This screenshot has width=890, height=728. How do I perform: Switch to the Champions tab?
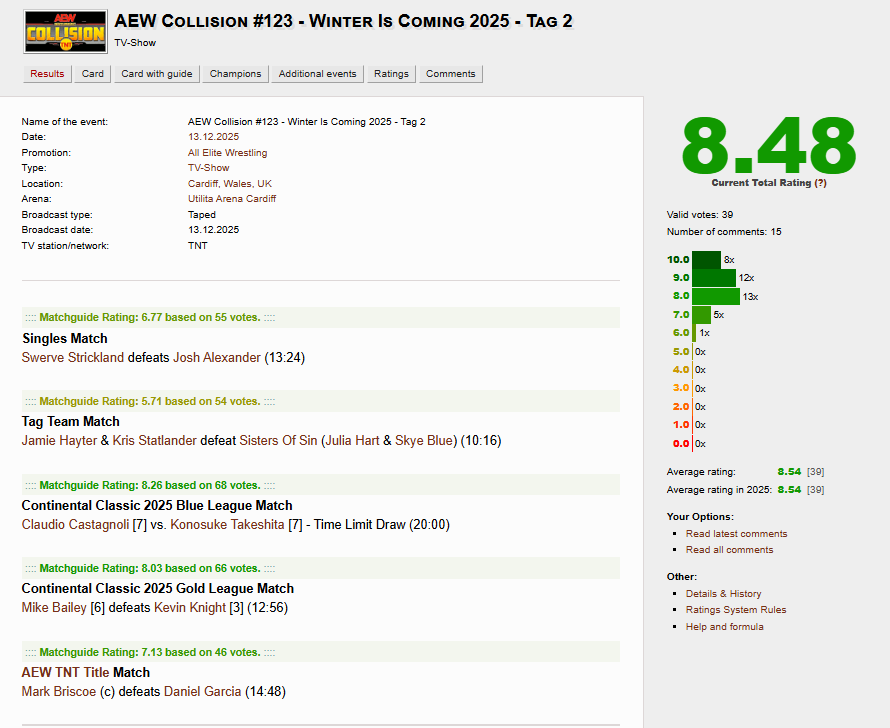pyautogui.click(x=235, y=74)
